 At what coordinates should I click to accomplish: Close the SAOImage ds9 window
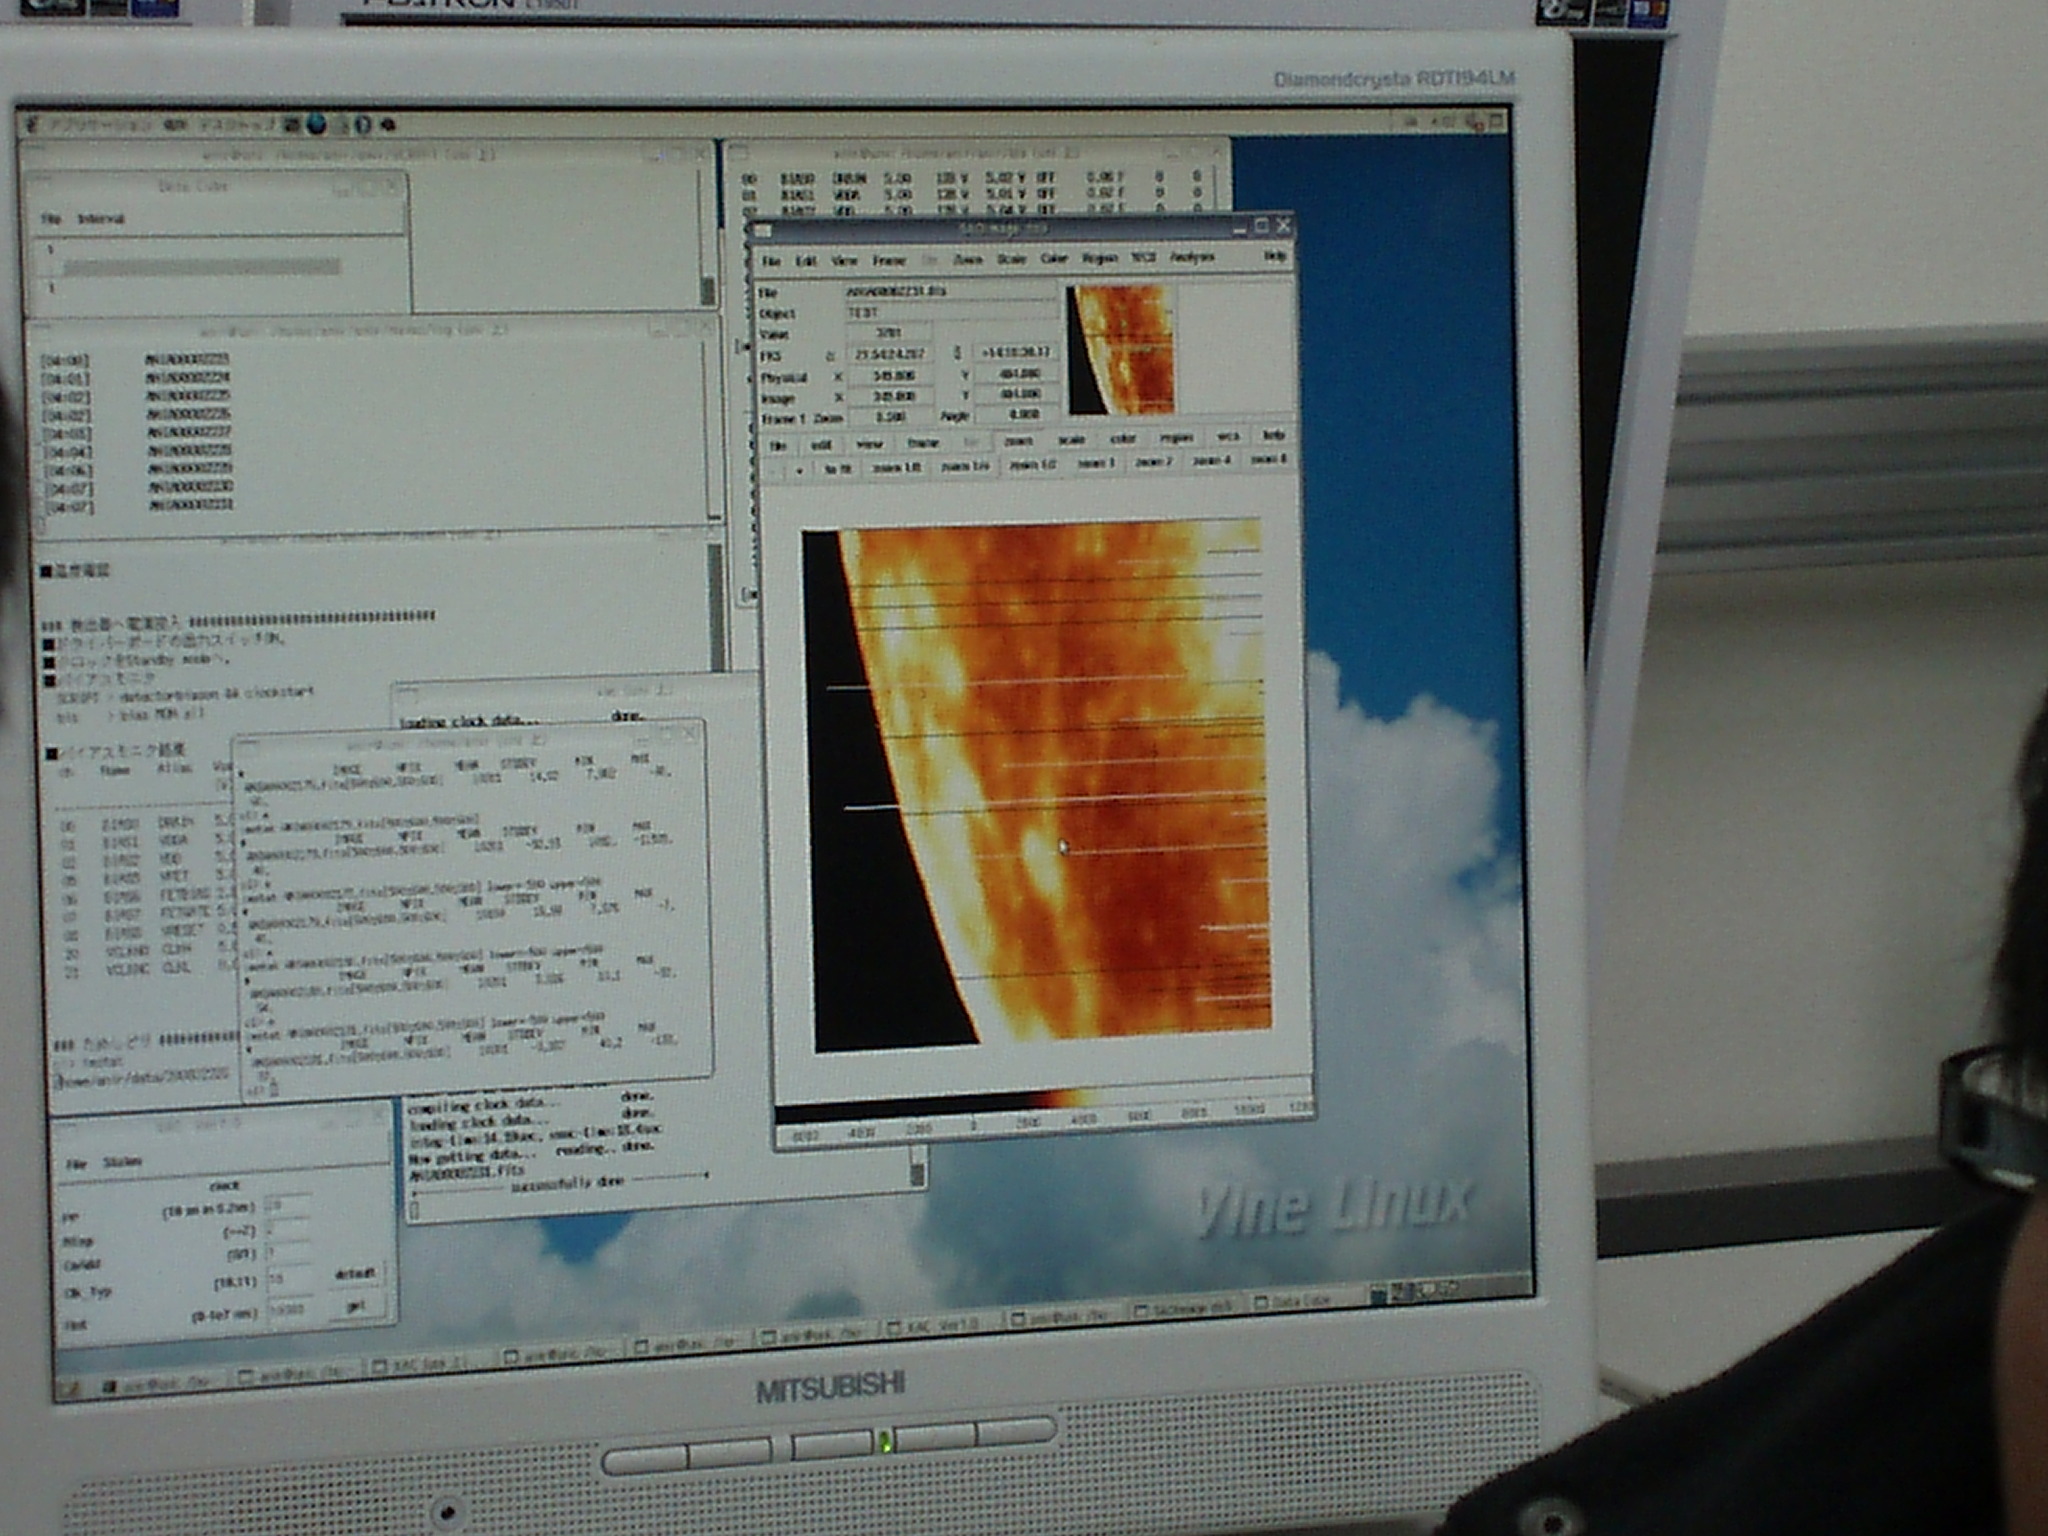[1283, 226]
